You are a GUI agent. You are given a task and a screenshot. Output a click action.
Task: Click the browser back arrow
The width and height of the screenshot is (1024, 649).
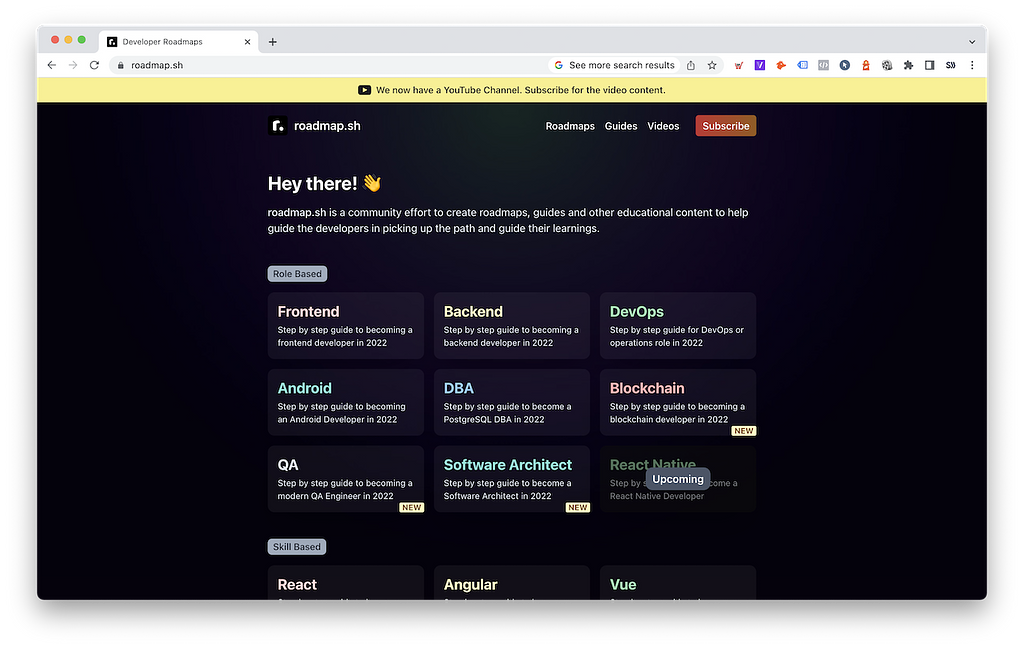click(x=52, y=65)
